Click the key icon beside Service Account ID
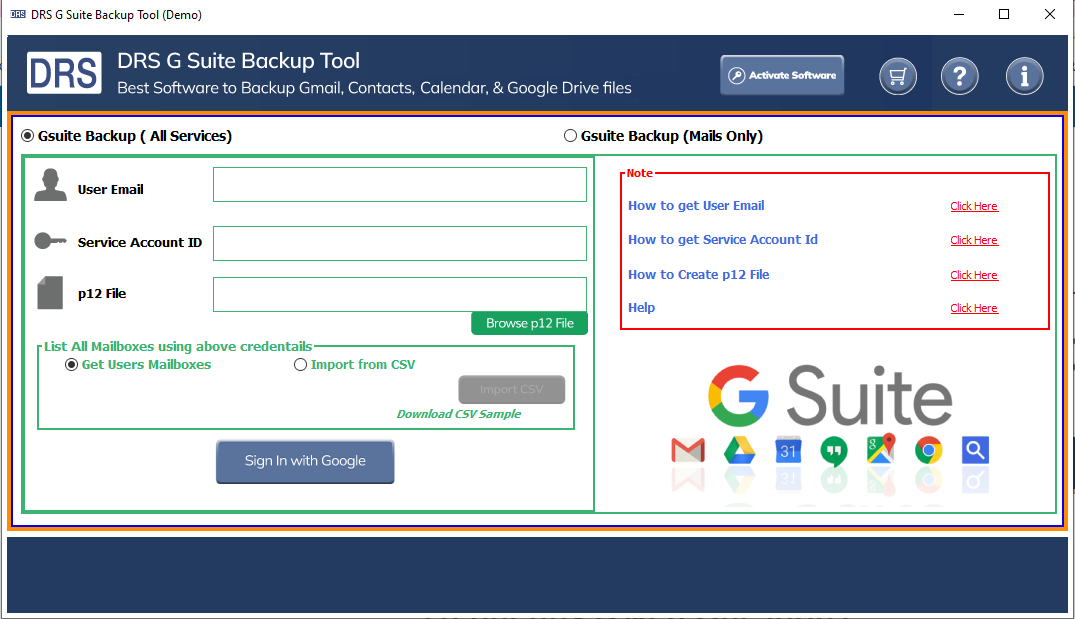 (50, 241)
